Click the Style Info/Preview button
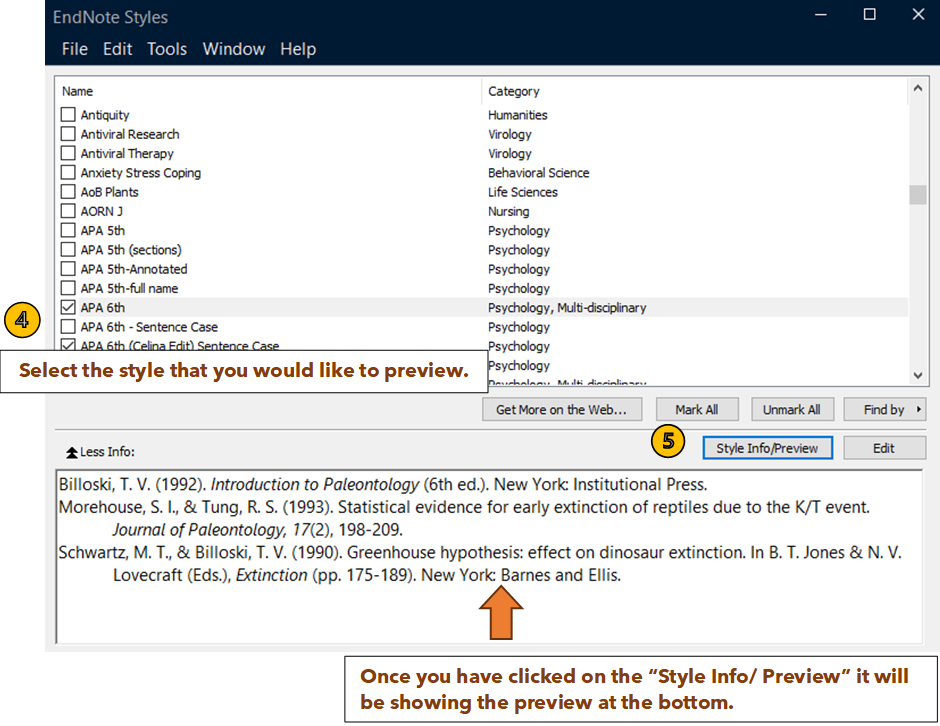This screenshot has height=726, width=940. point(767,447)
